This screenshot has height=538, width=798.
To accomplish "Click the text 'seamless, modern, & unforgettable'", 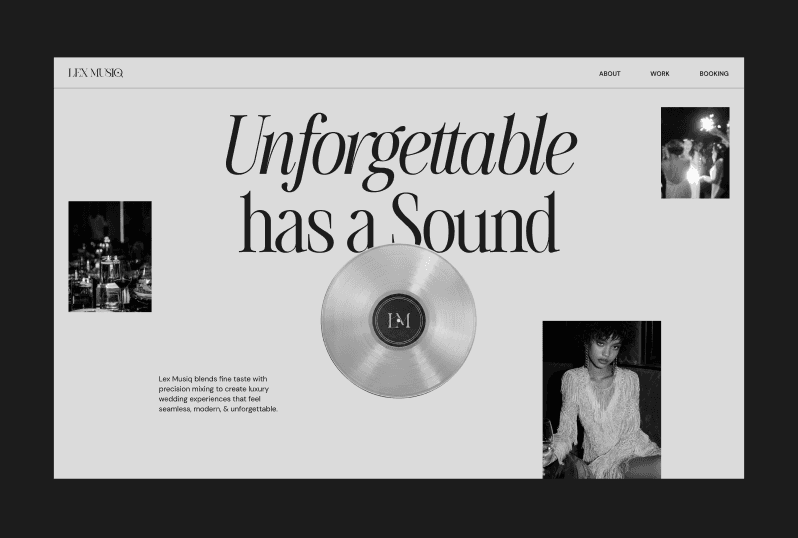I will point(218,409).
